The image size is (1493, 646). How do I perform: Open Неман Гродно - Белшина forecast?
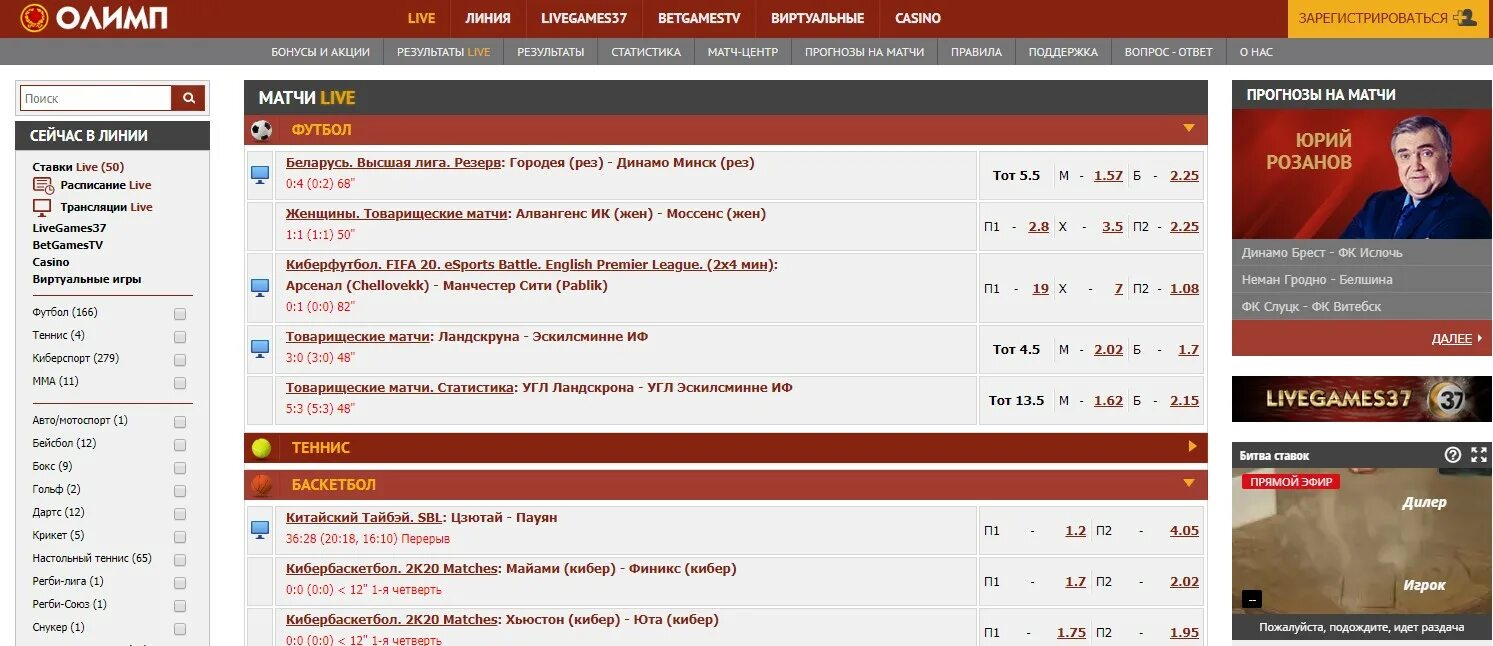(1317, 279)
